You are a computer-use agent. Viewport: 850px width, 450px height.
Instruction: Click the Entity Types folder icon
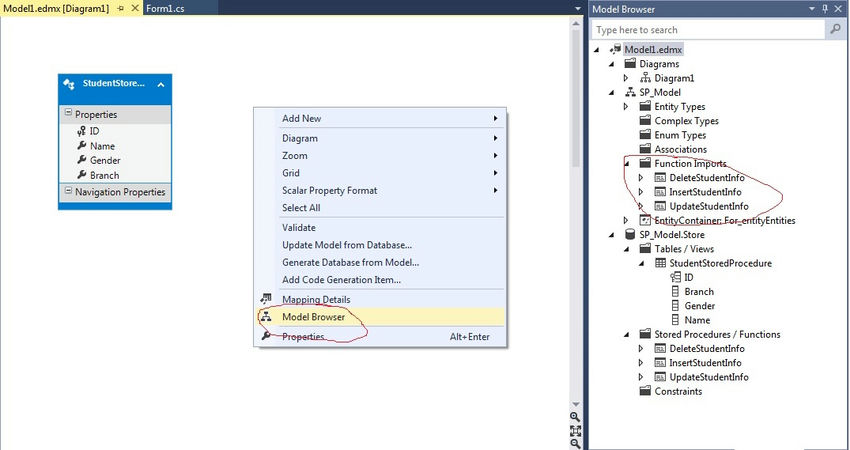645,106
